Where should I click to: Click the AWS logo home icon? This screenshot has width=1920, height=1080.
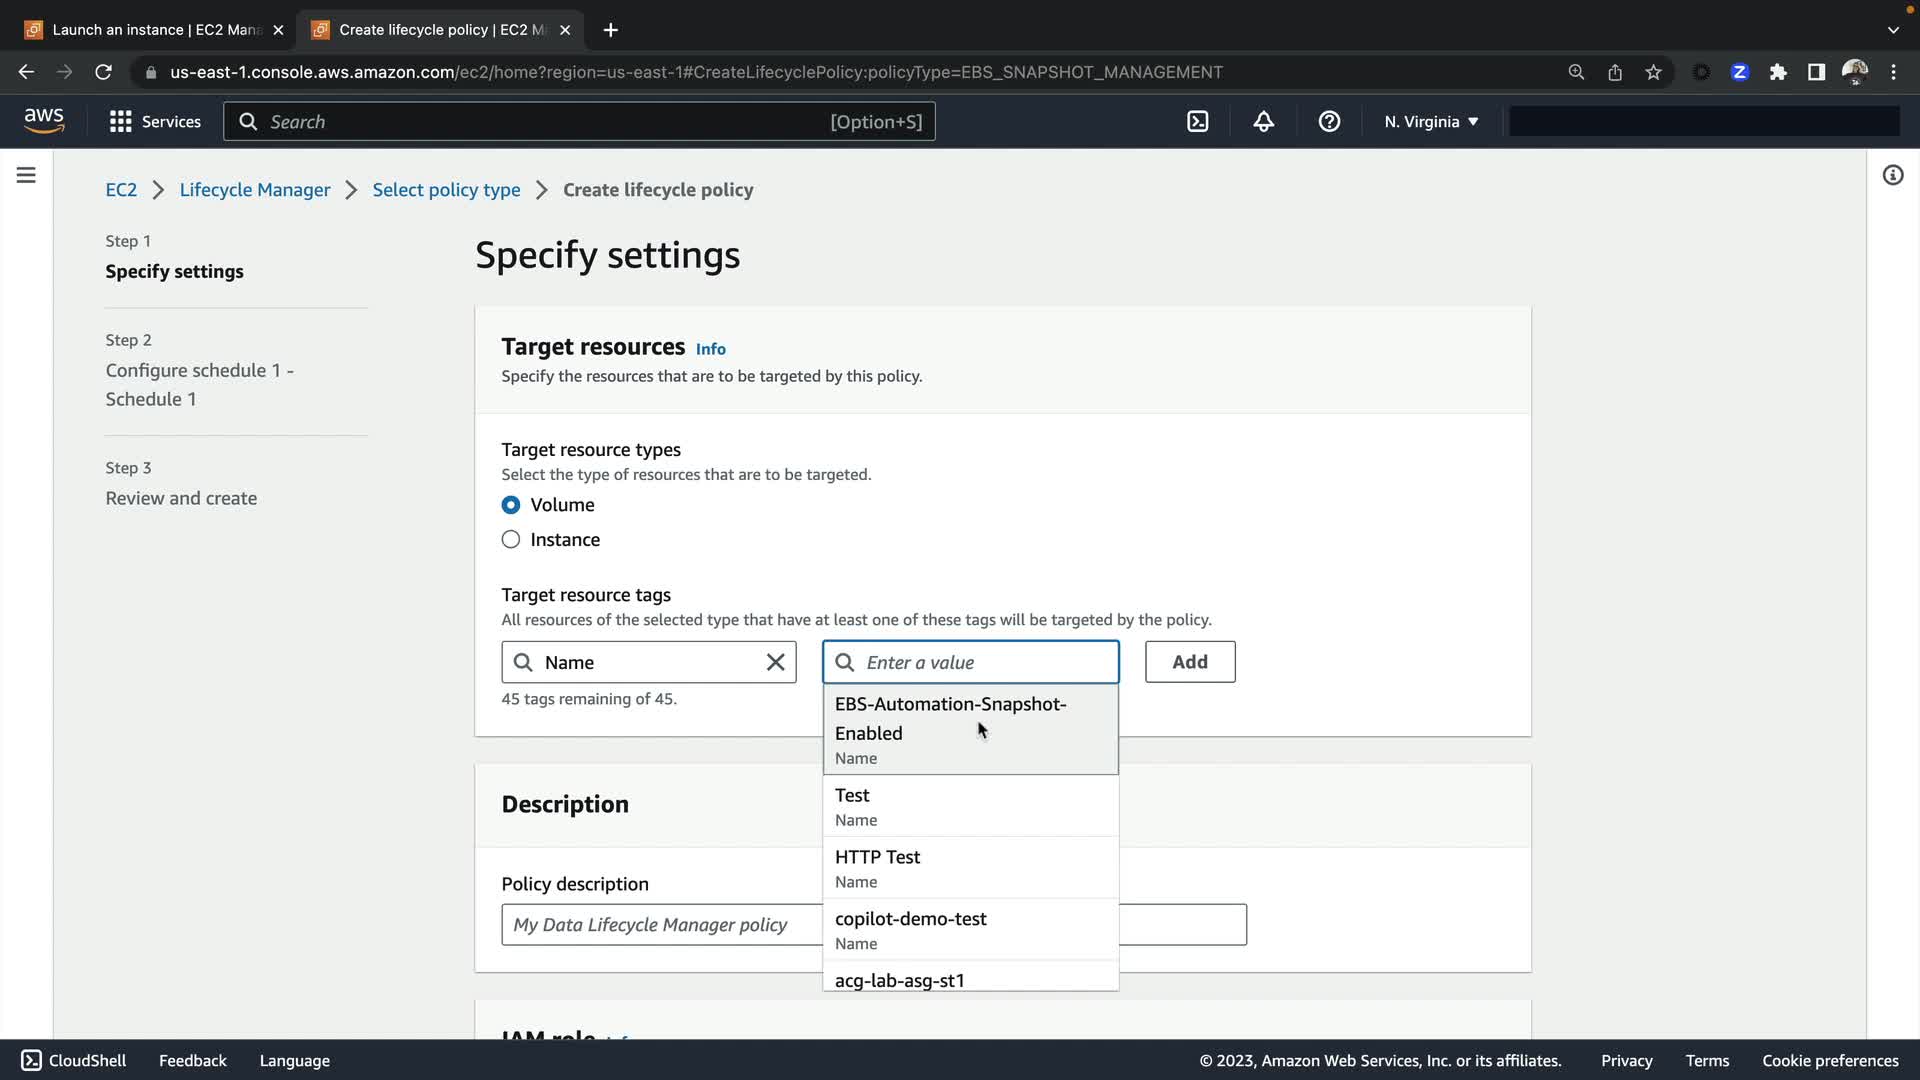44,121
